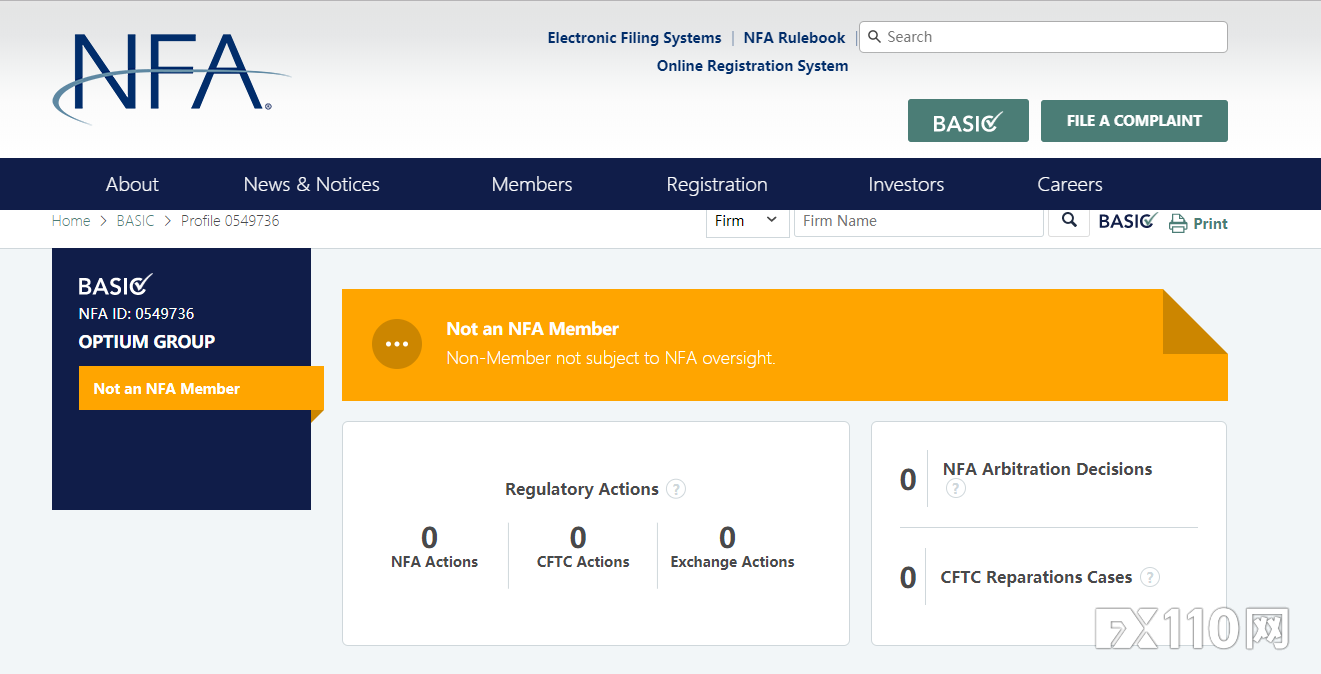This screenshot has width=1321, height=674.
Task: Click the BASIC logo in the sidebar panel
Action: pyautogui.click(x=116, y=285)
